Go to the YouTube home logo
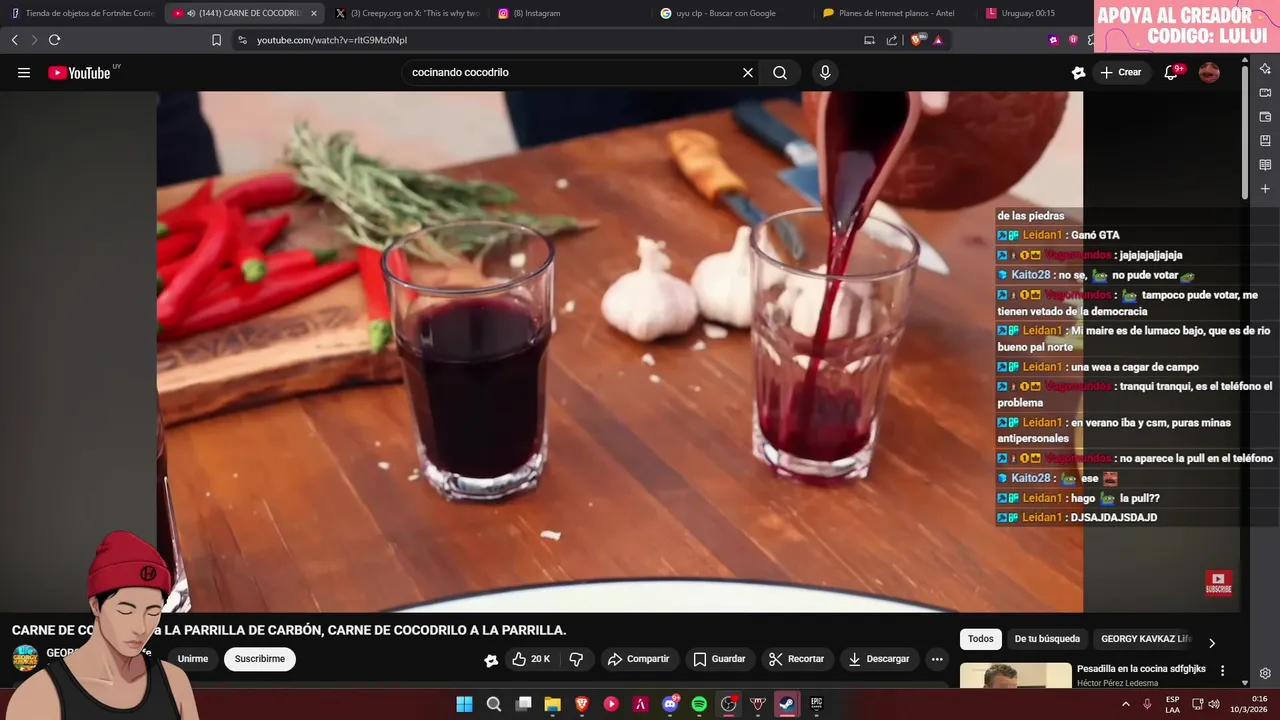Image resolution: width=1280 pixels, height=720 pixels. tap(79, 72)
